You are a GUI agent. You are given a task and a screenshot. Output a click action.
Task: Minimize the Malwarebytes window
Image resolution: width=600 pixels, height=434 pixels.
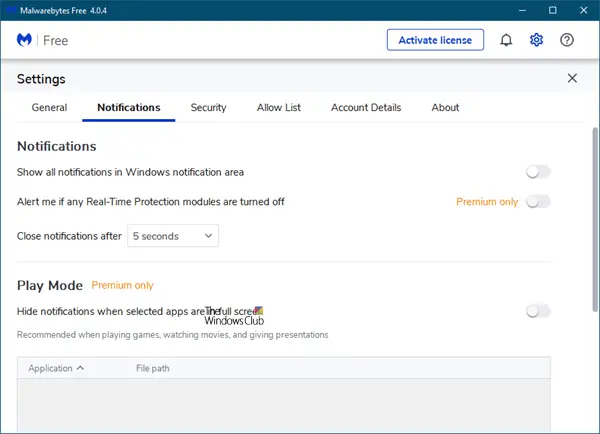522,10
